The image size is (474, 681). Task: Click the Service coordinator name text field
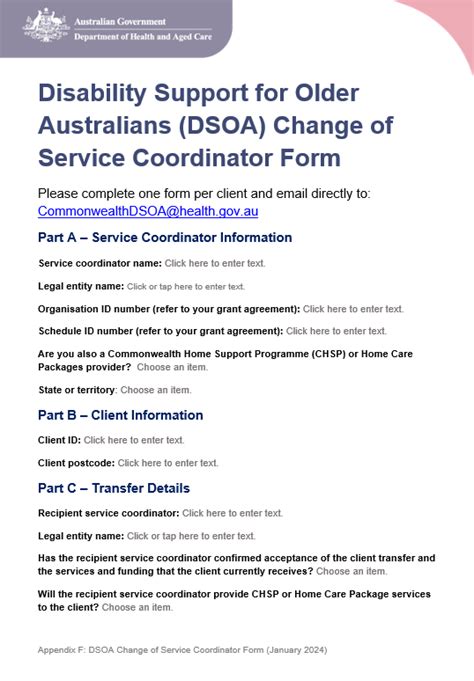pos(215,263)
